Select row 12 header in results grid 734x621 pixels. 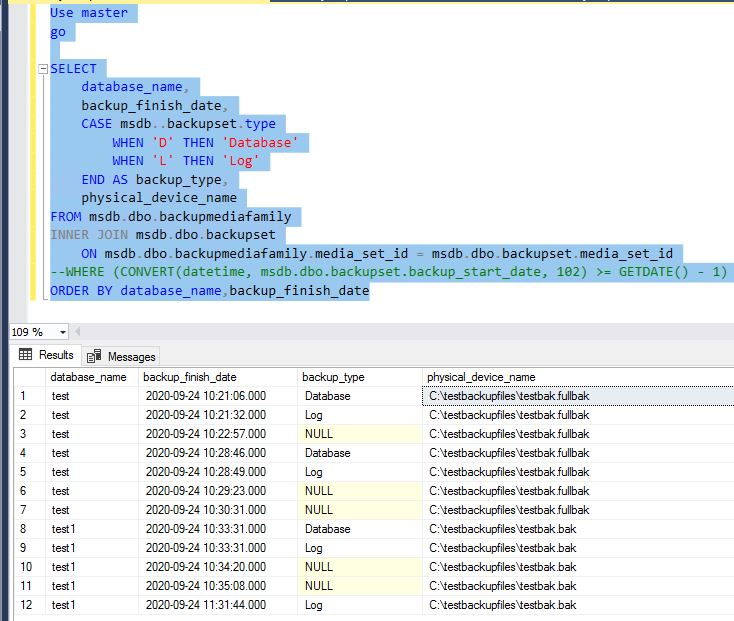click(x=29, y=605)
